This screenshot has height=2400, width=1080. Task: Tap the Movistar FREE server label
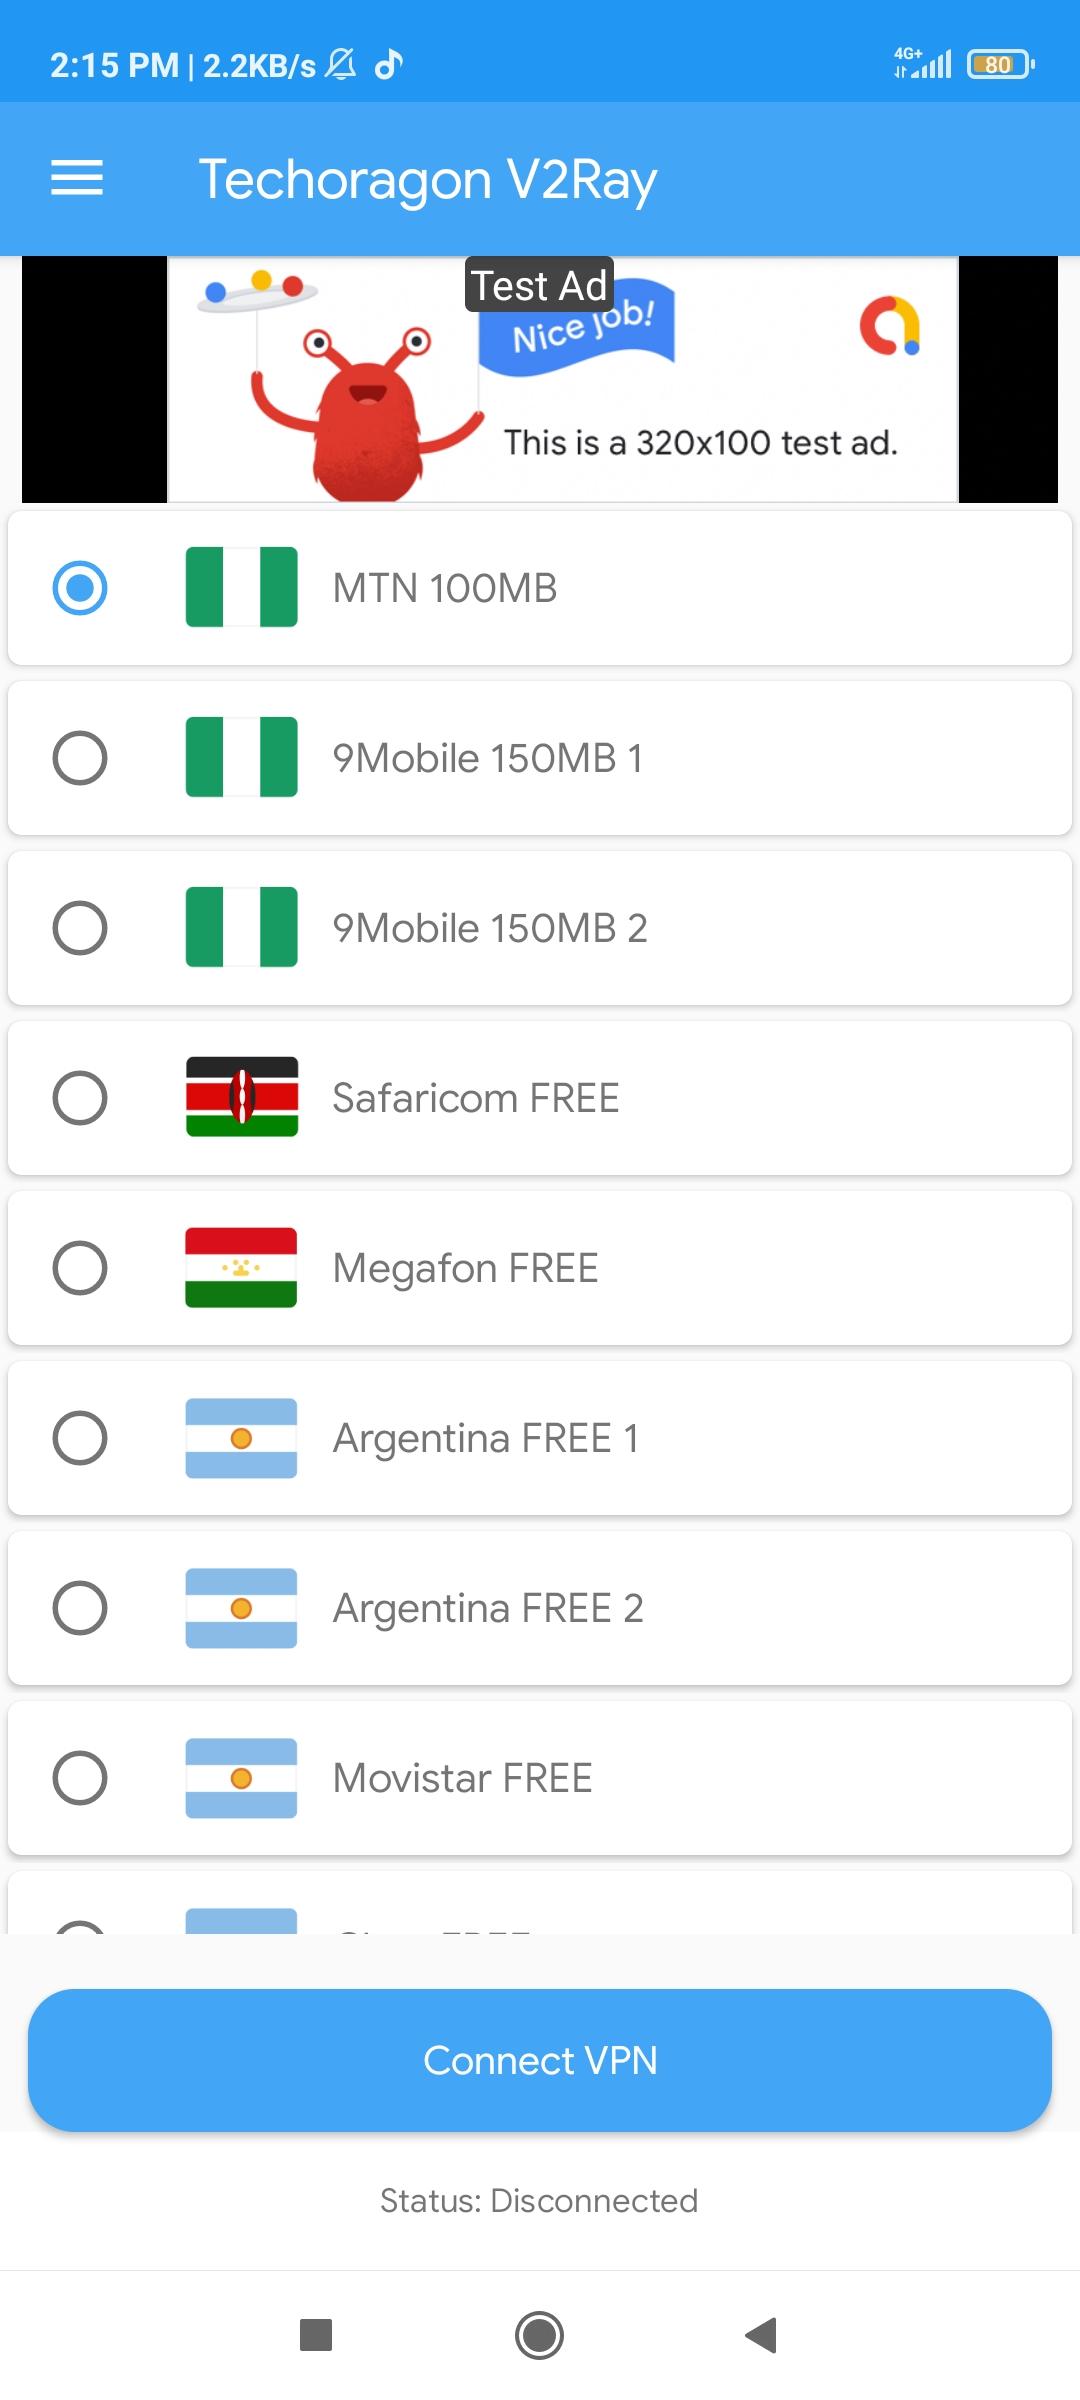pos(462,1778)
